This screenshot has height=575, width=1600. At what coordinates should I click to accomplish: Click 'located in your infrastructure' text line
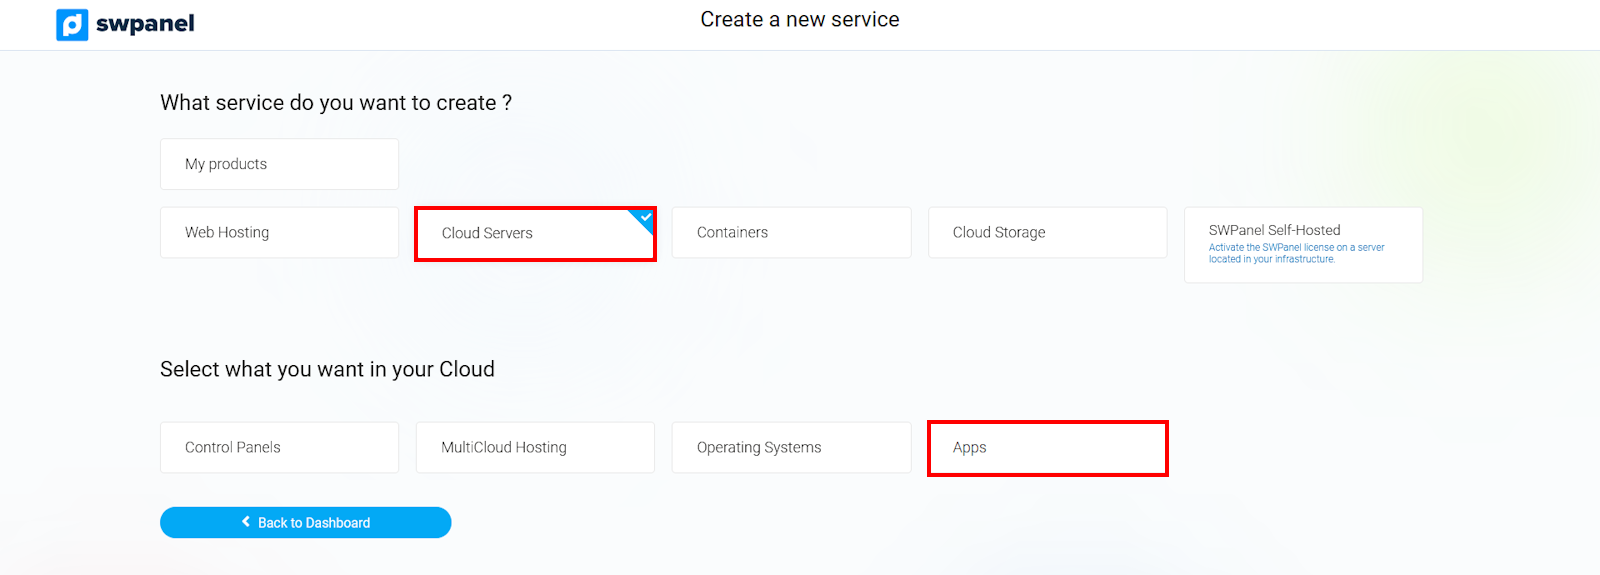pyautogui.click(x=1271, y=259)
